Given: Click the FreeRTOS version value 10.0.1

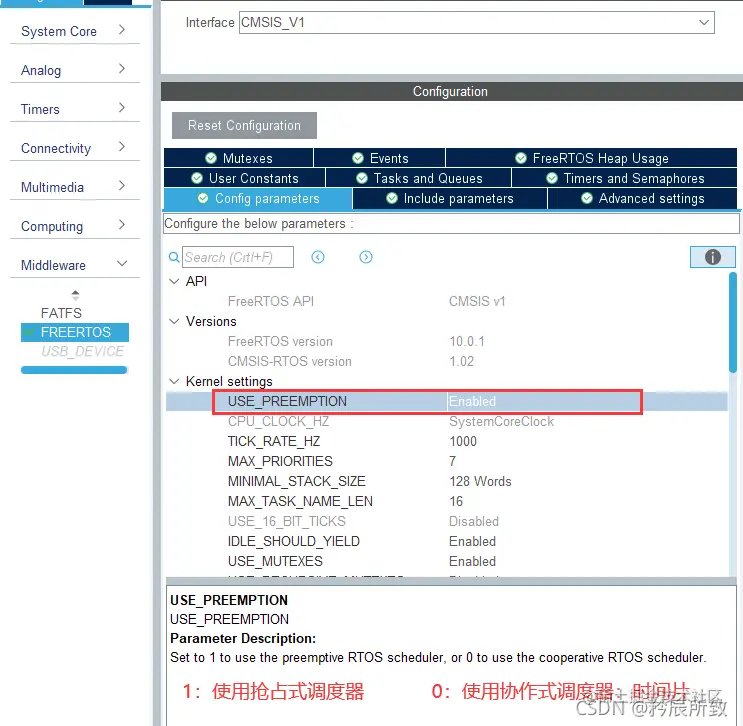Looking at the screenshot, I should [467, 342].
